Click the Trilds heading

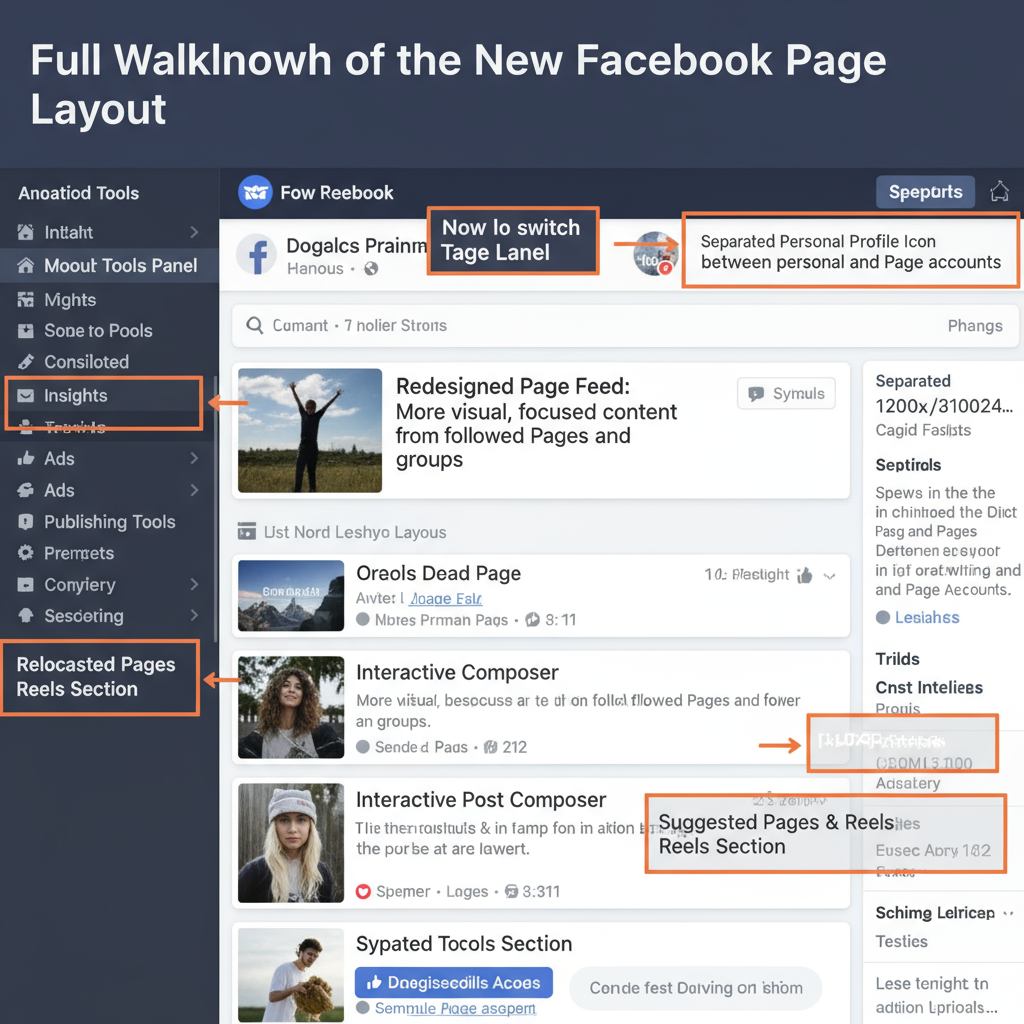[x=897, y=659]
